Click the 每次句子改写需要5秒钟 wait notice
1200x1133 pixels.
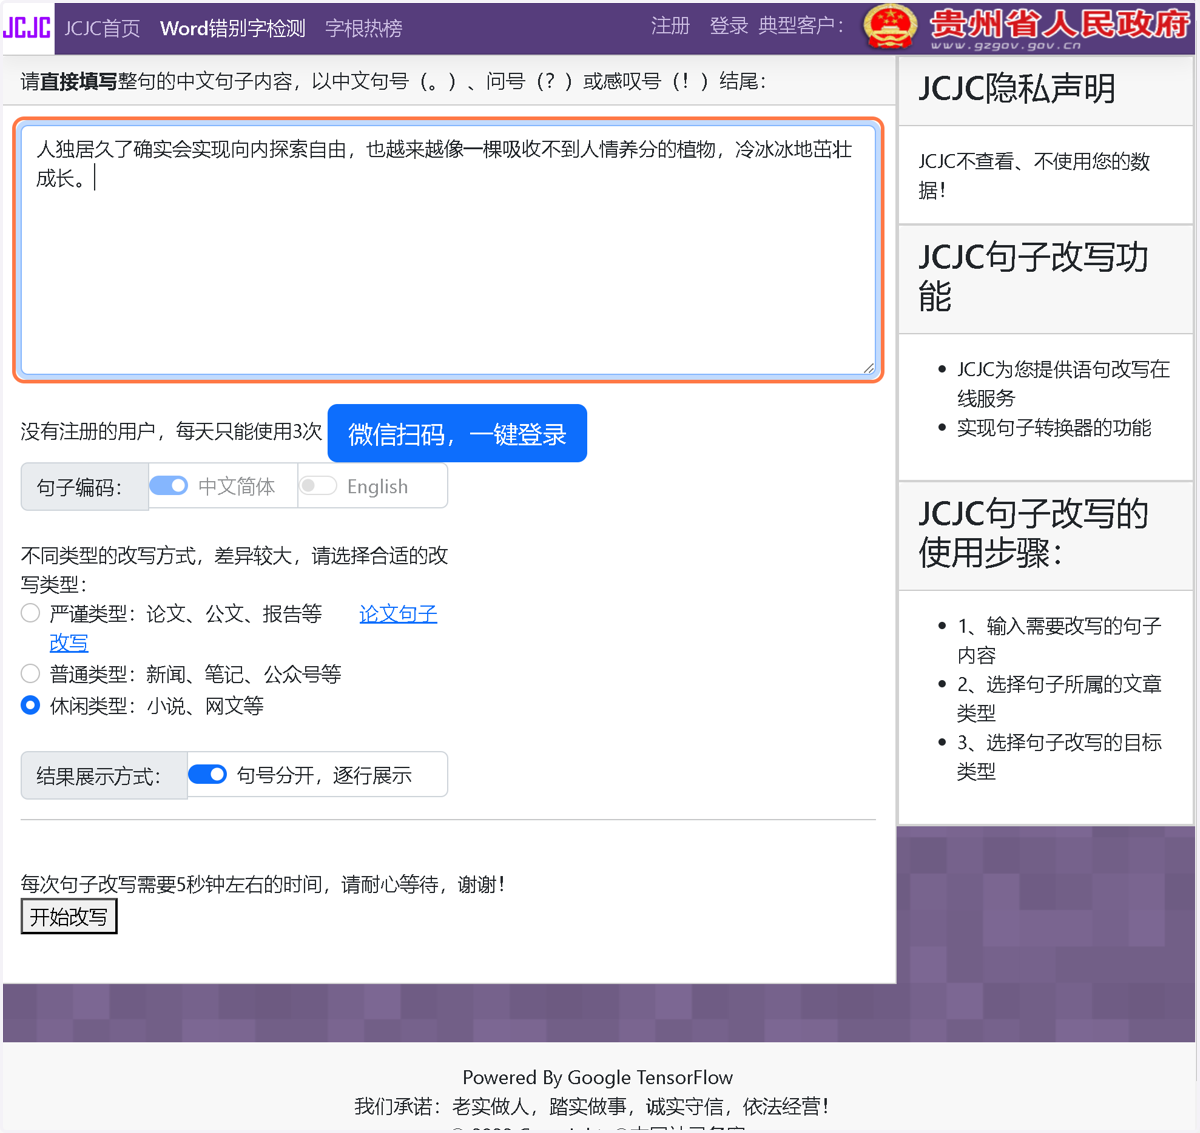click(264, 884)
